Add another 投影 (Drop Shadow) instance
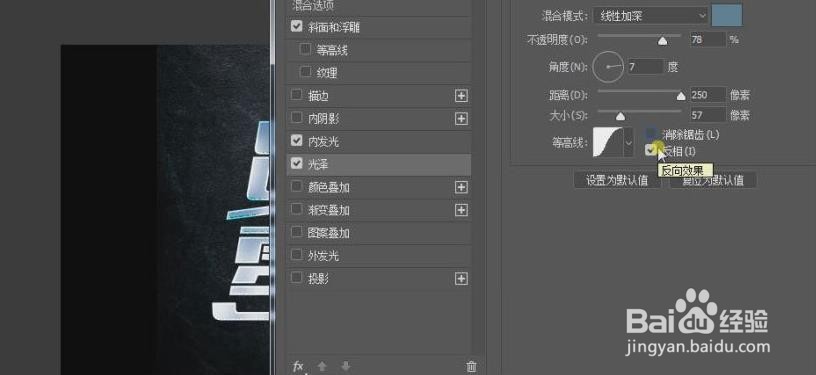Image resolution: width=816 pixels, height=375 pixels. [x=461, y=279]
